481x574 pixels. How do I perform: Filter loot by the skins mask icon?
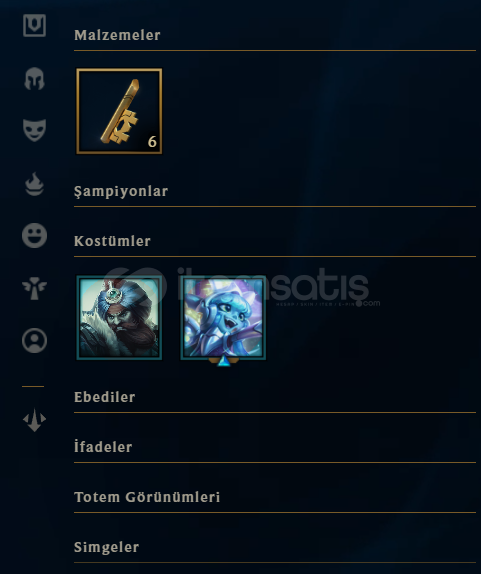coord(34,130)
